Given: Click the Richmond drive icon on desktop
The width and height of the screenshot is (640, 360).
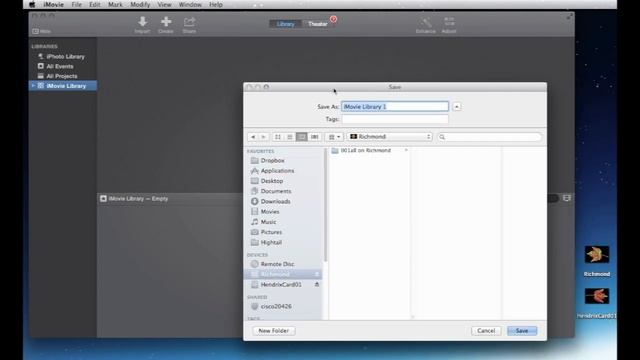Looking at the screenshot, I should 597,254.
